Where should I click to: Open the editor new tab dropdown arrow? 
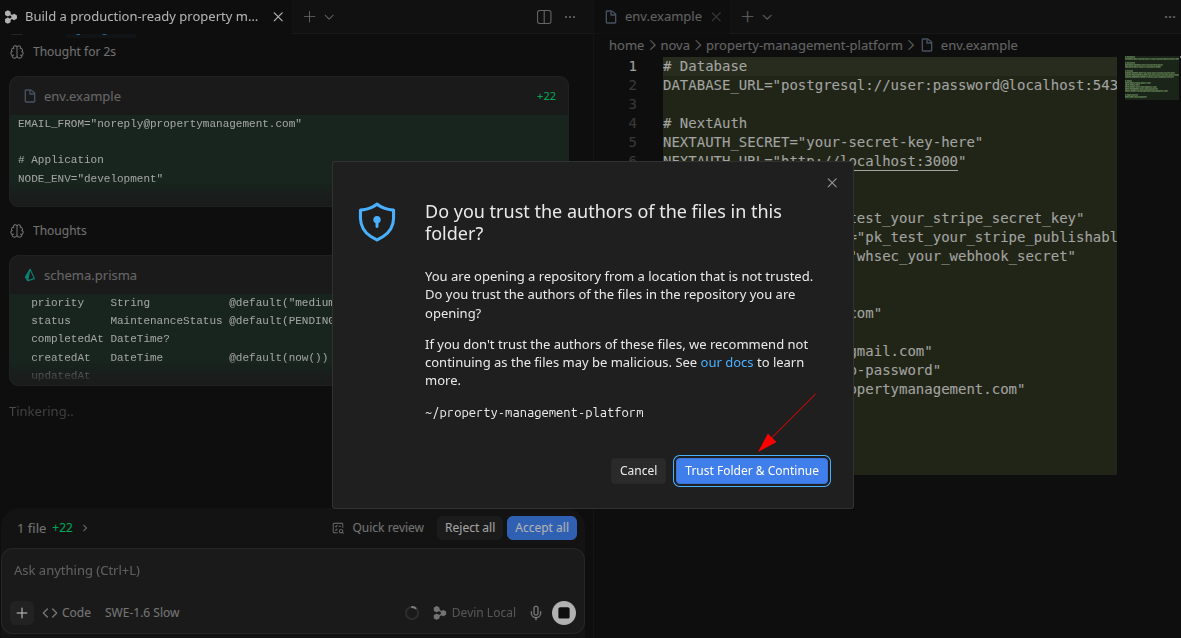click(x=767, y=17)
